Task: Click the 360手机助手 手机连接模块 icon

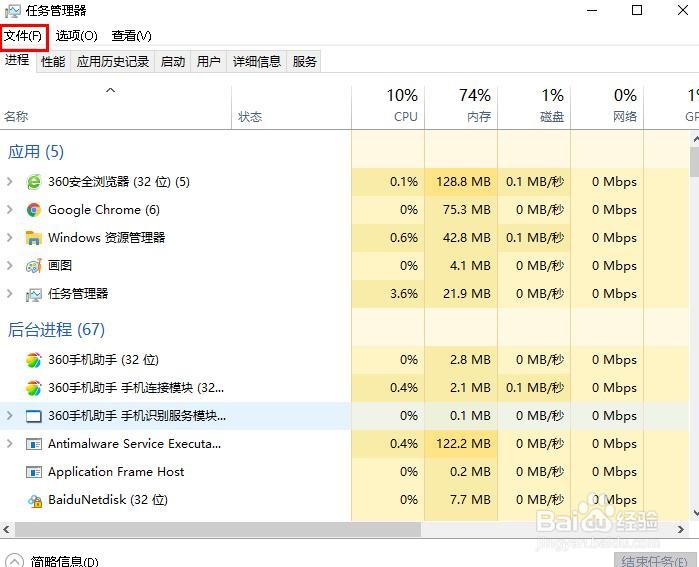Action: [33, 388]
